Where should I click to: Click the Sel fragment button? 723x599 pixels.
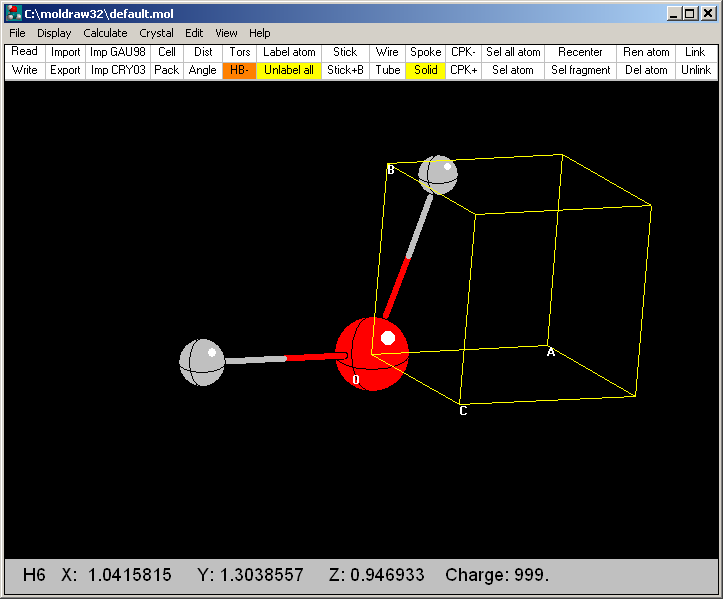click(x=581, y=70)
